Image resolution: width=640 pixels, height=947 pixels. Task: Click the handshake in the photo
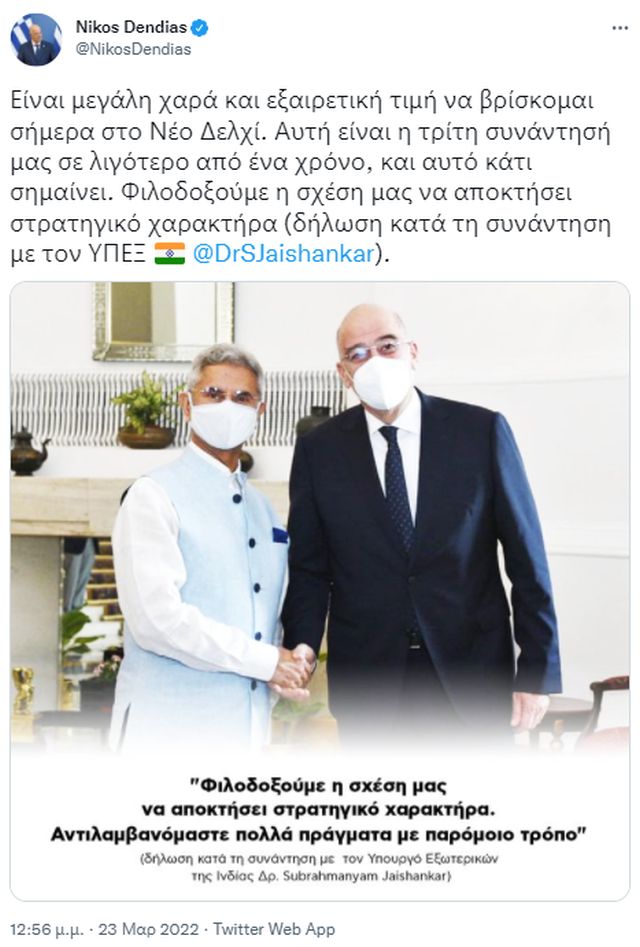(x=293, y=670)
